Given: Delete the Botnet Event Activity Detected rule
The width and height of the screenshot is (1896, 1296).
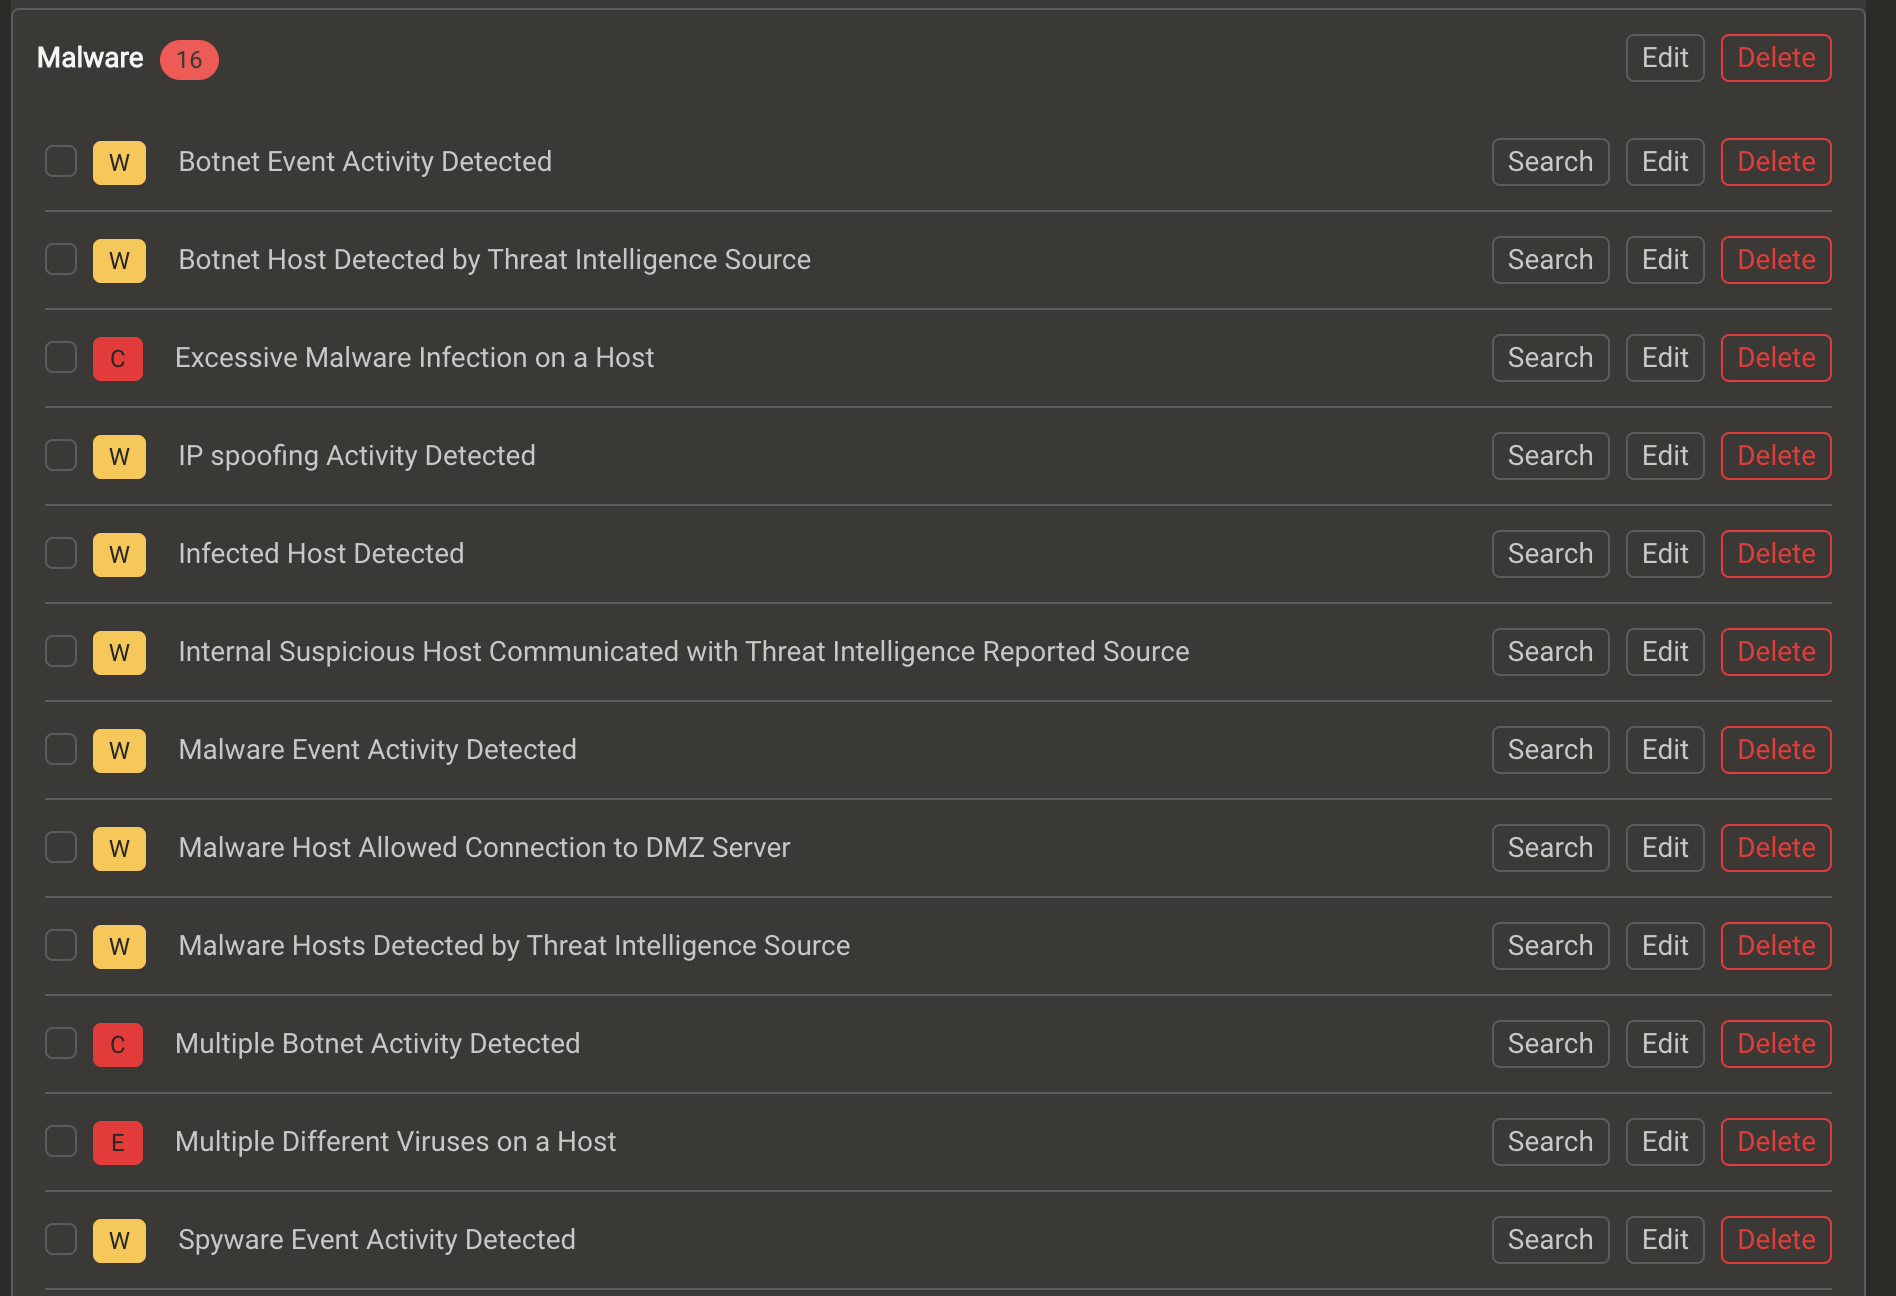Looking at the screenshot, I should coord(1776,162).
